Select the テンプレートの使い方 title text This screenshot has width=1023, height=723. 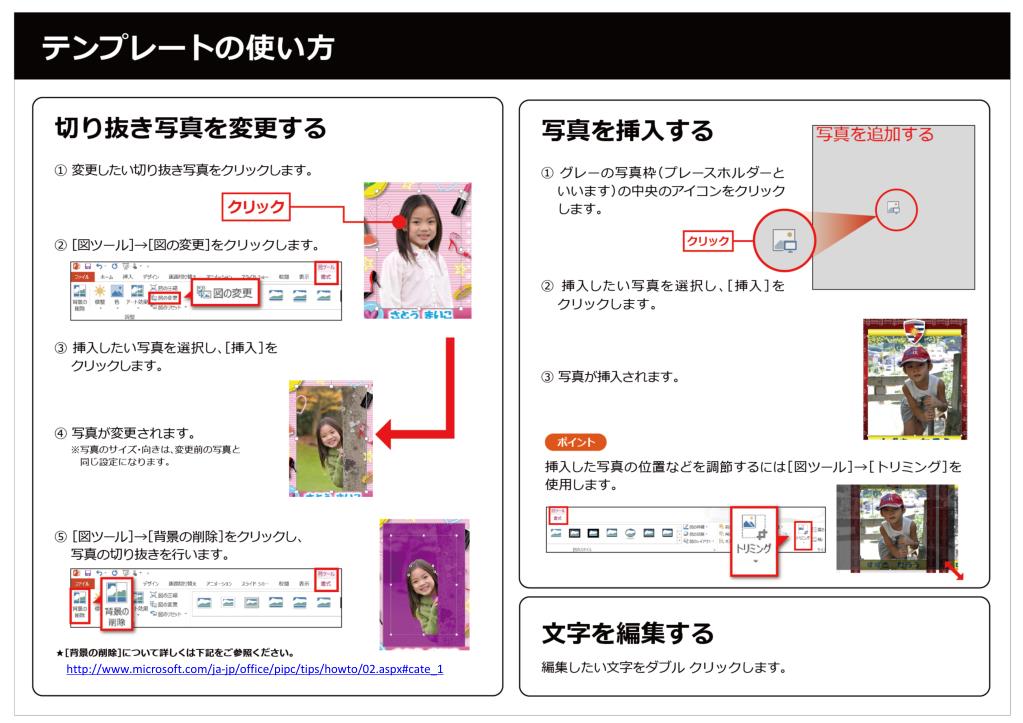(x=189, y=48)
